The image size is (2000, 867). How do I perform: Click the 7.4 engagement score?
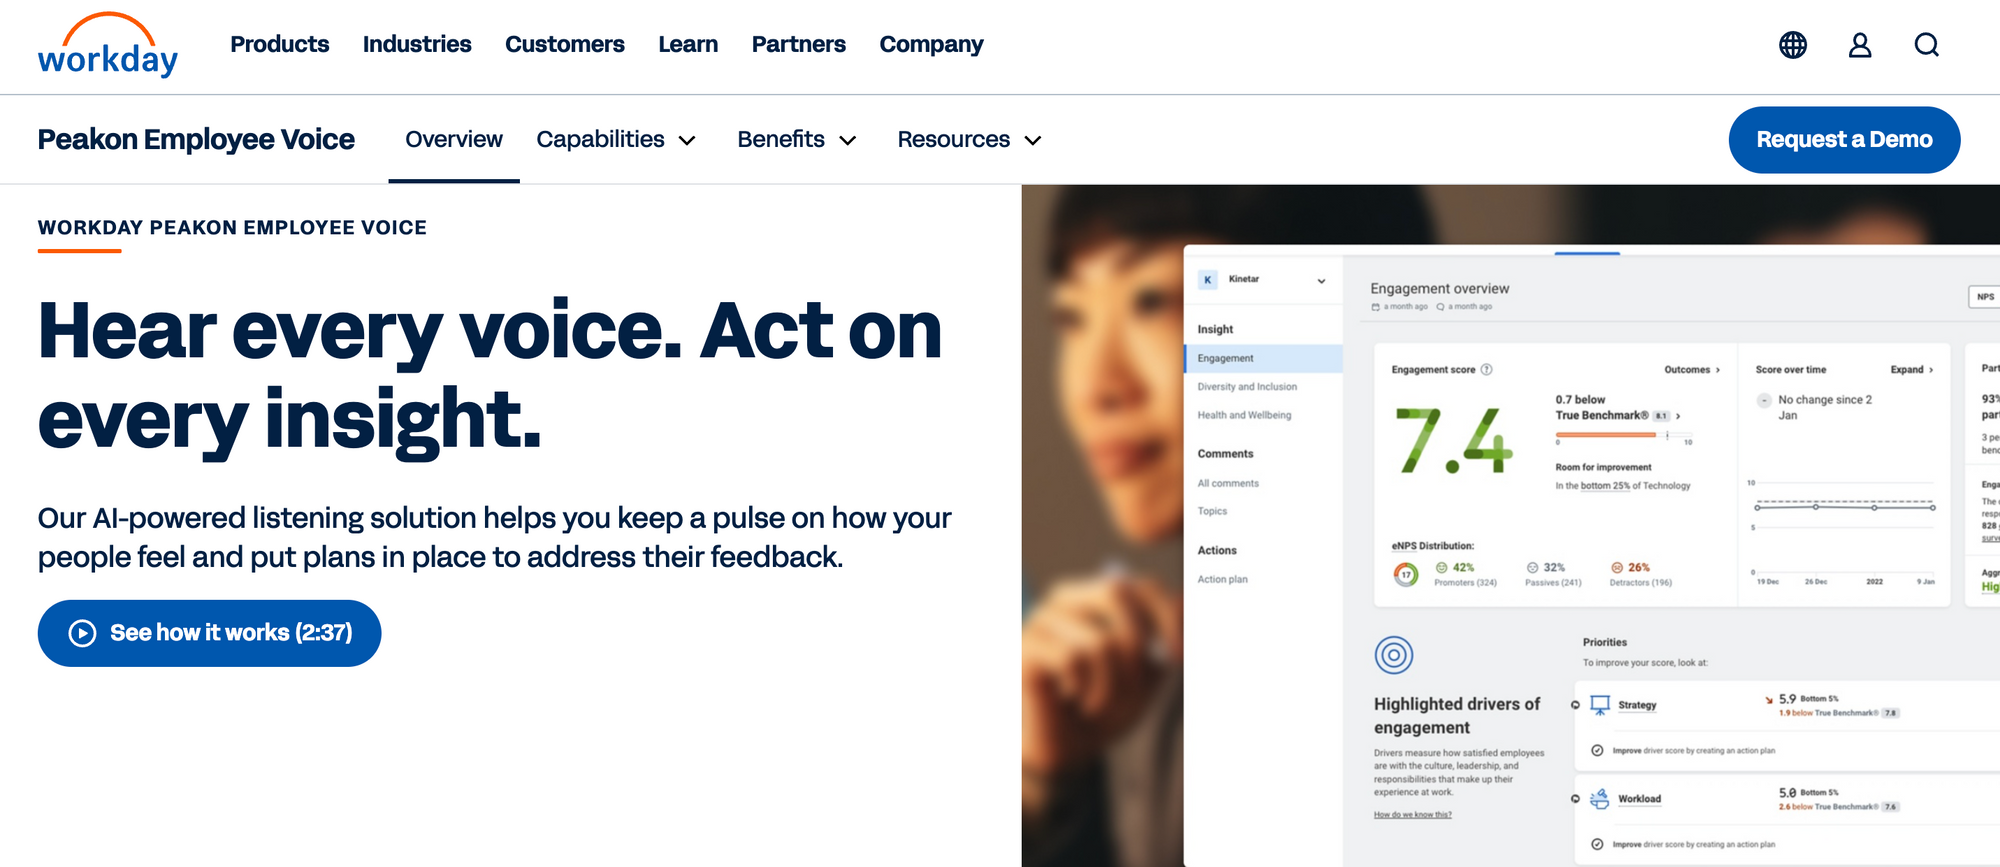point(1453,440)
